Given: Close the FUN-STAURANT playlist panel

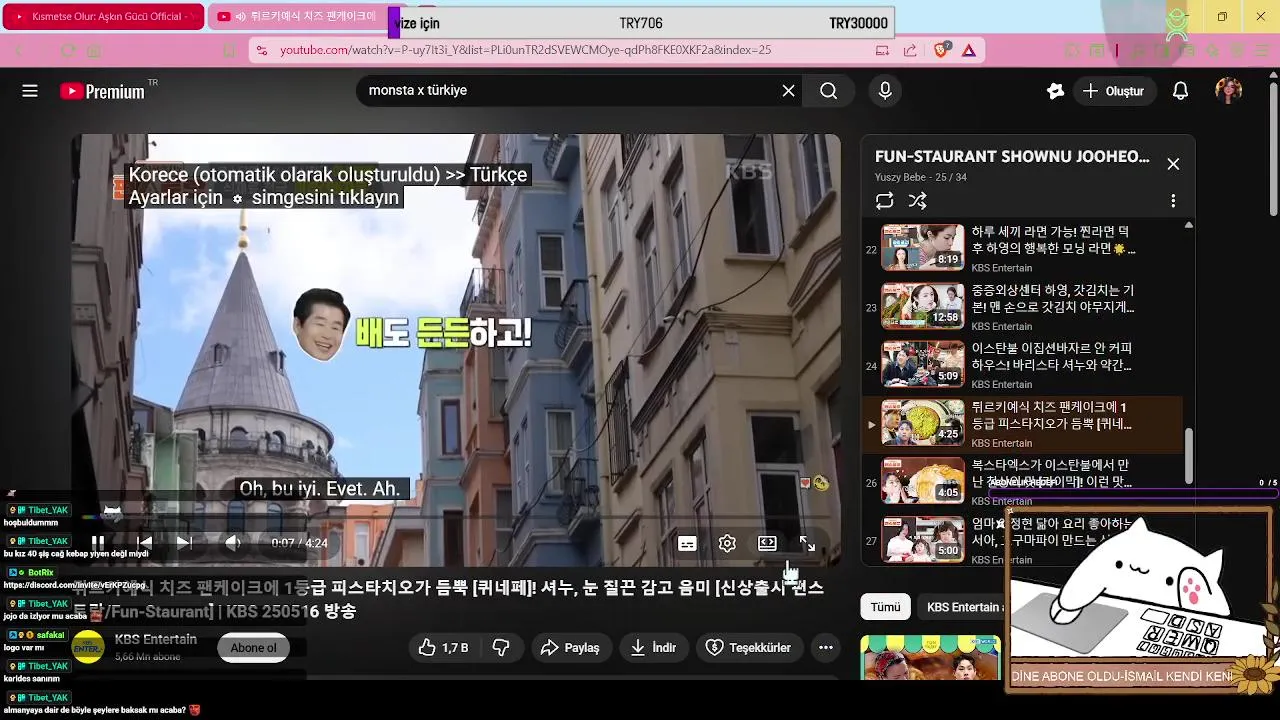Looking at the screenshot, I should pos(1173,164).
